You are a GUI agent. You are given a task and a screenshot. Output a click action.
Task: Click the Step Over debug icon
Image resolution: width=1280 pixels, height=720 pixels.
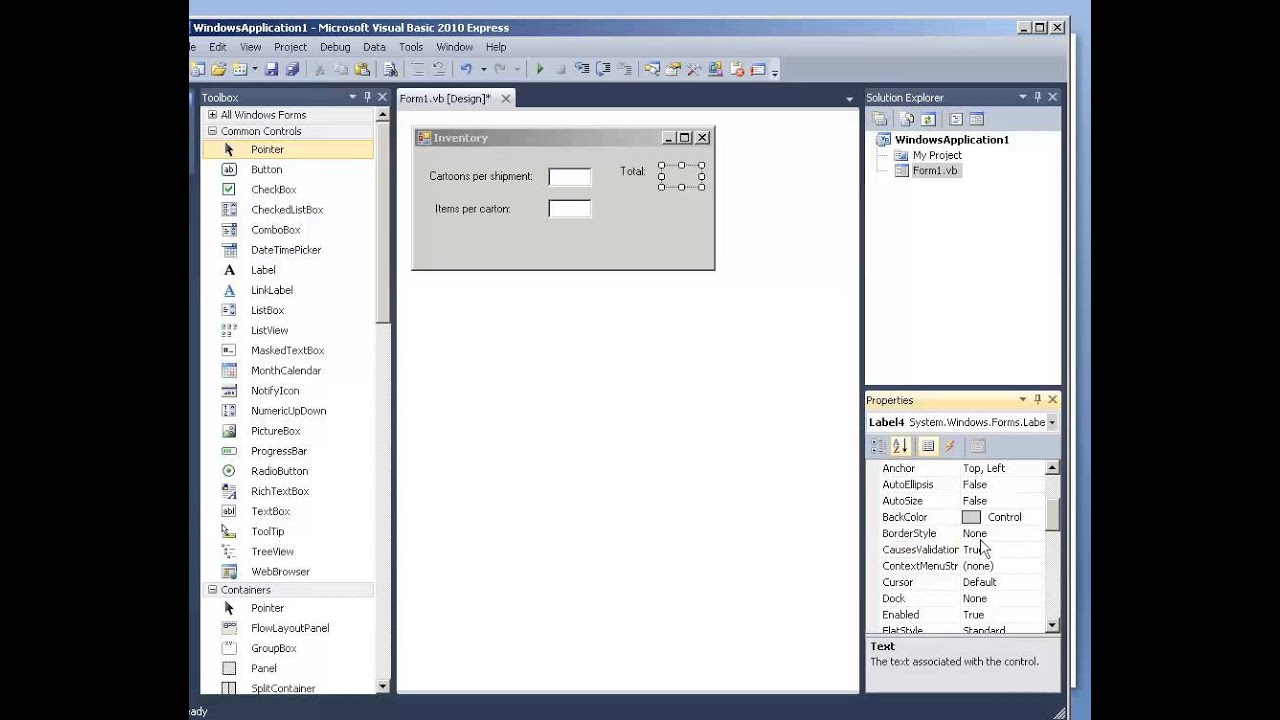coord(603,69)
